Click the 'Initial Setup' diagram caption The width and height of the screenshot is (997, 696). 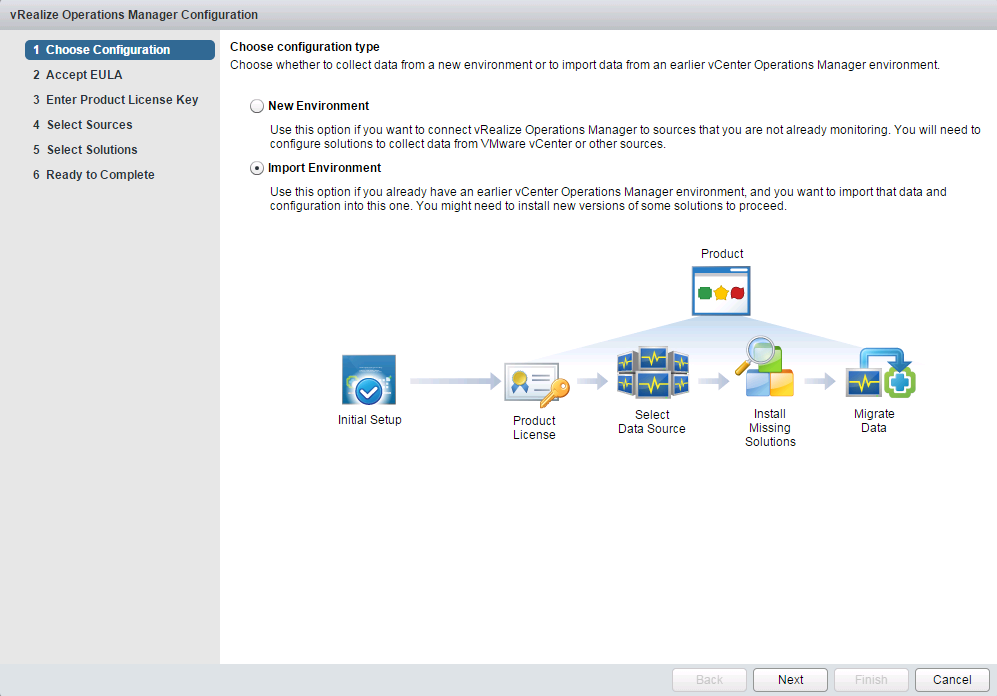(369, 420)
